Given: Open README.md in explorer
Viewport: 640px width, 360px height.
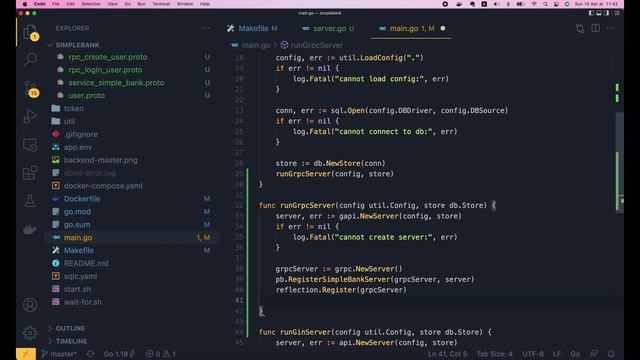Looking at the screenshot, I should (86, 263).
